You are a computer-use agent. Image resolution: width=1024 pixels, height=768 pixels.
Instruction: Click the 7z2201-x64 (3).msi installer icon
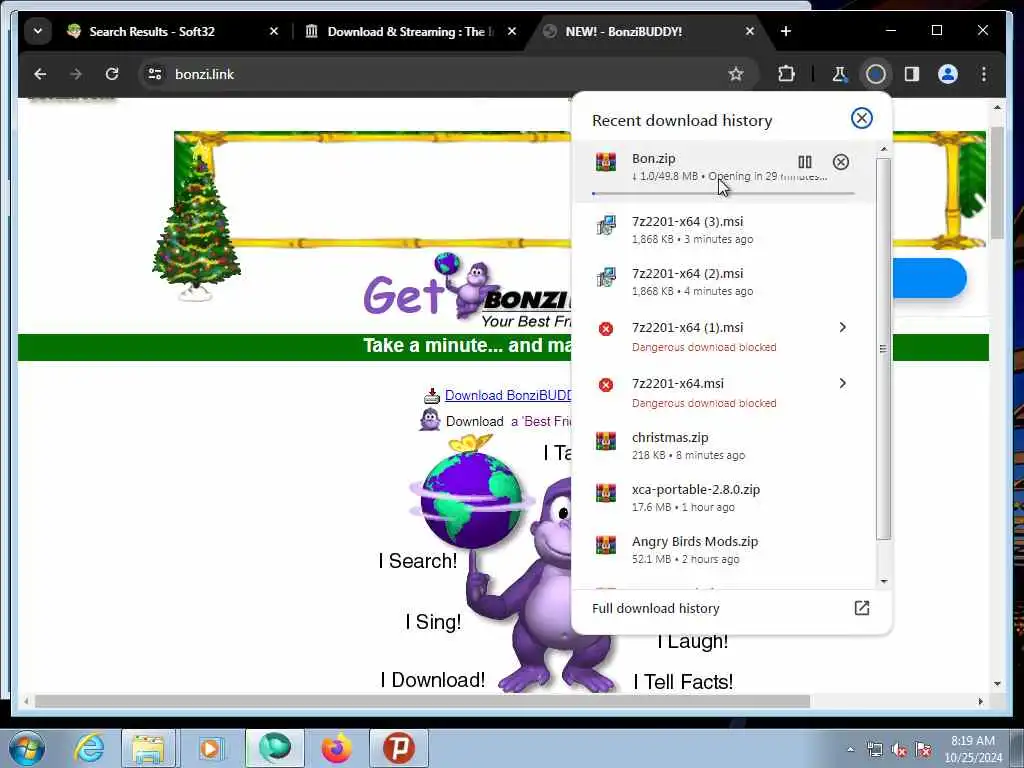coord(605,225)
